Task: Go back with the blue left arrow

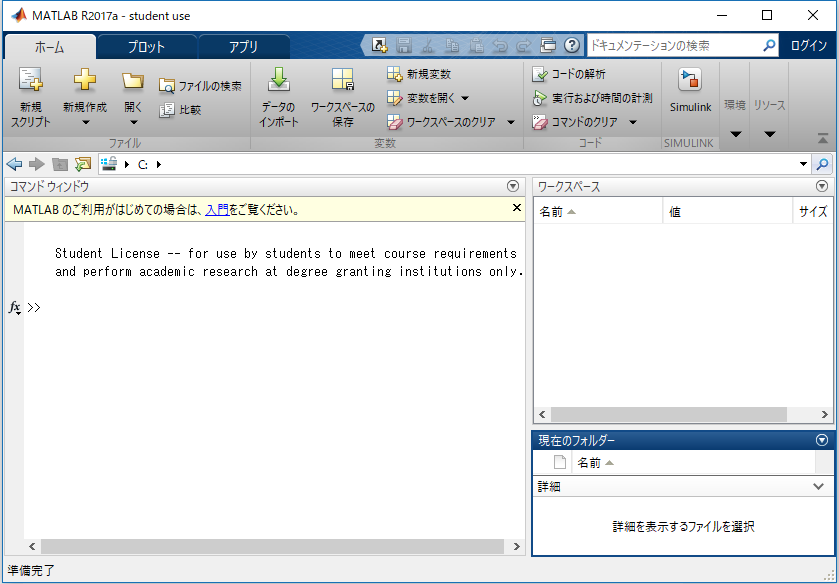Action: coord(14,164)
